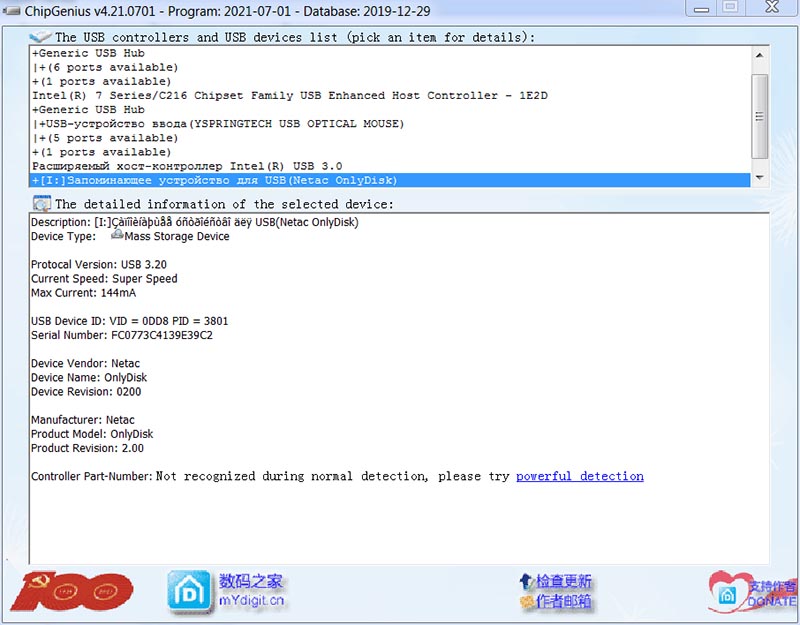Maximize the ChipGenius window

(731, 8)
